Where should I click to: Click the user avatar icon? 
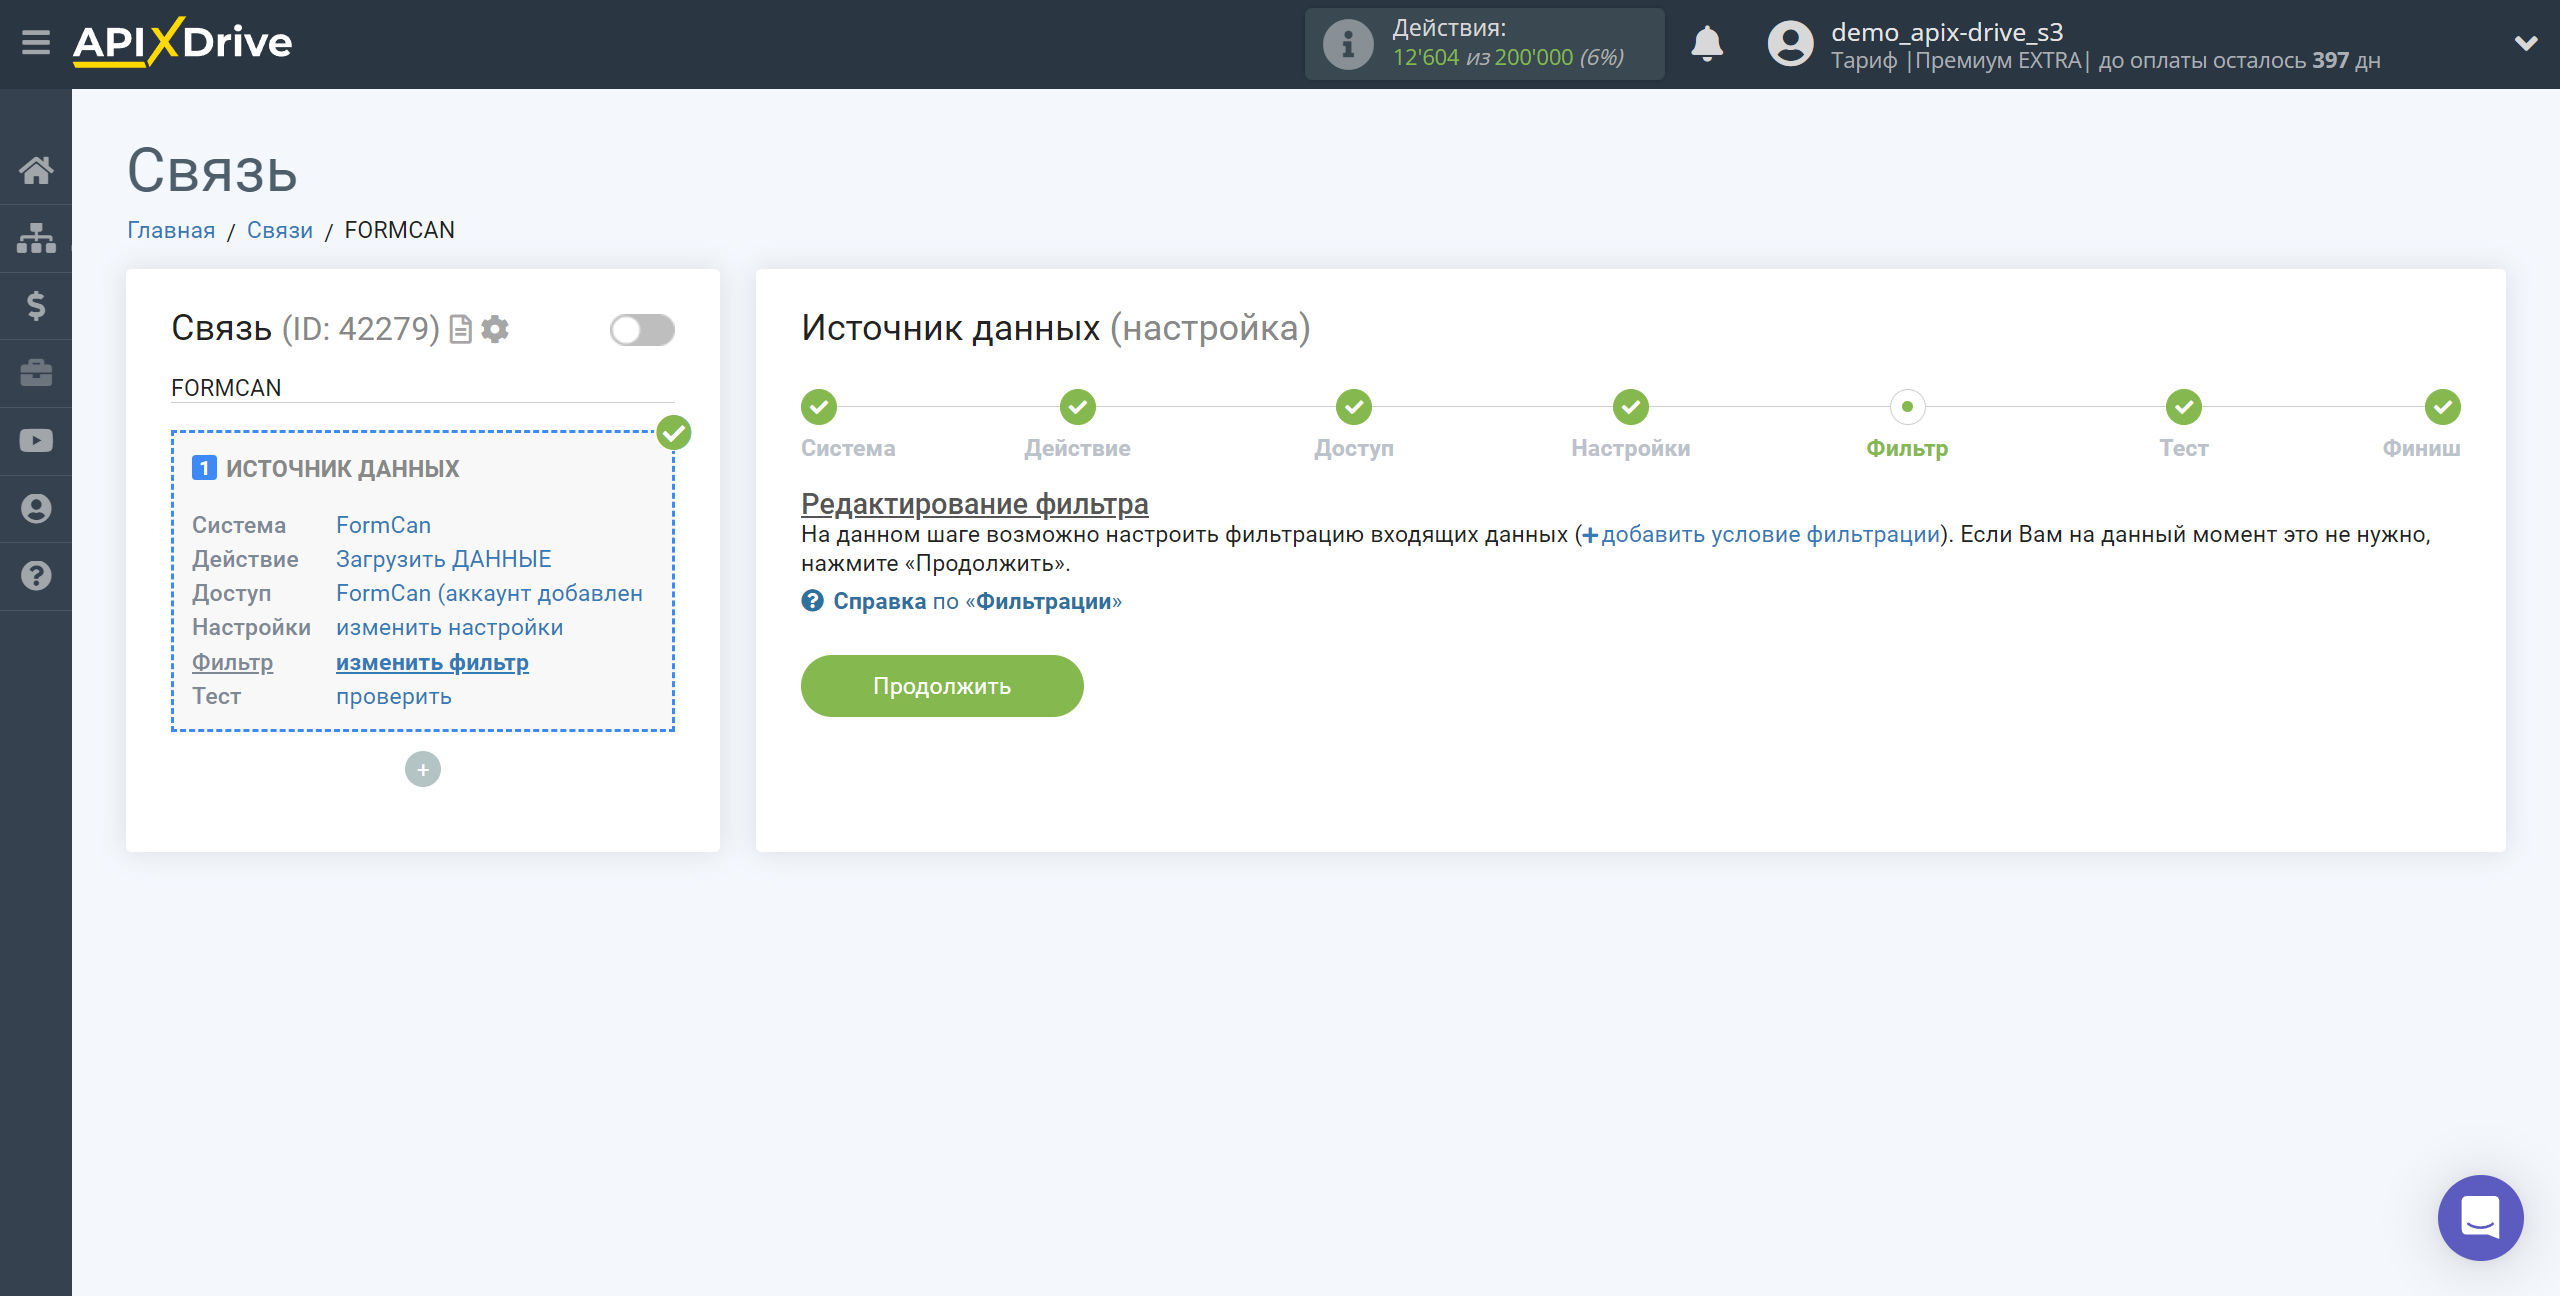click(x=1790, y=44)
